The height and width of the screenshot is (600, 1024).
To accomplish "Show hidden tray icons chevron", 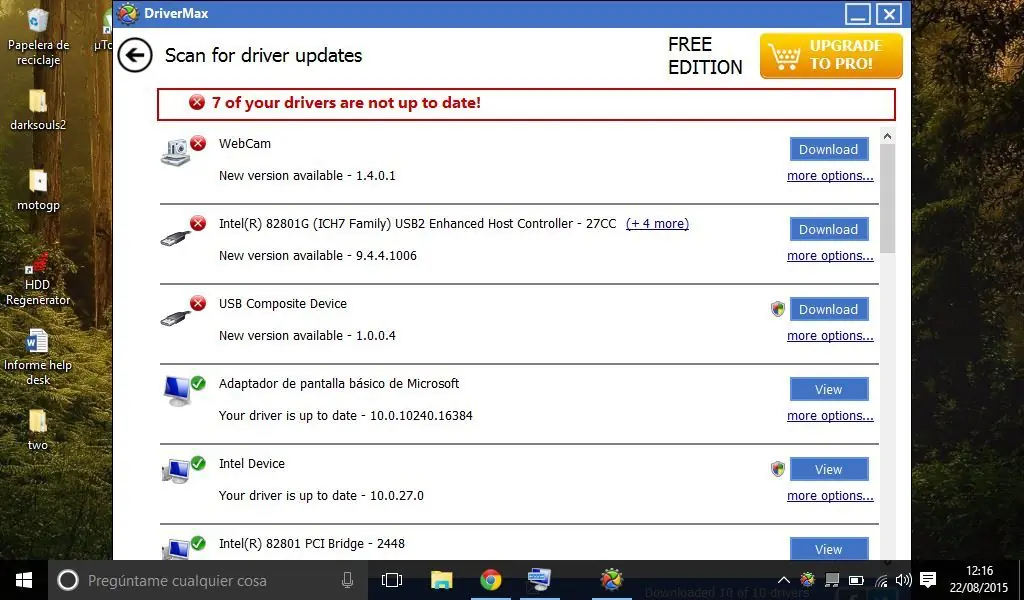I will click(784, 580).
